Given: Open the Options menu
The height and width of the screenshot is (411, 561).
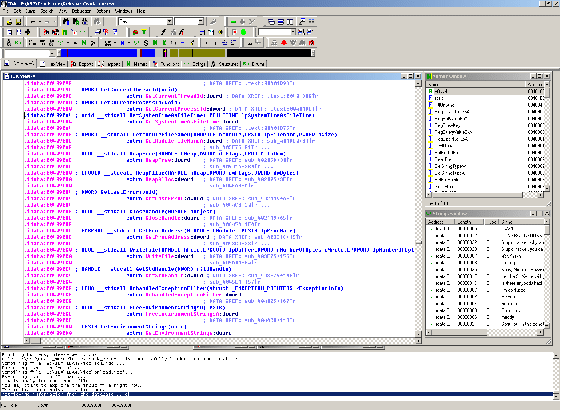Looking at the screenshot, I should (x=103, y=11).
